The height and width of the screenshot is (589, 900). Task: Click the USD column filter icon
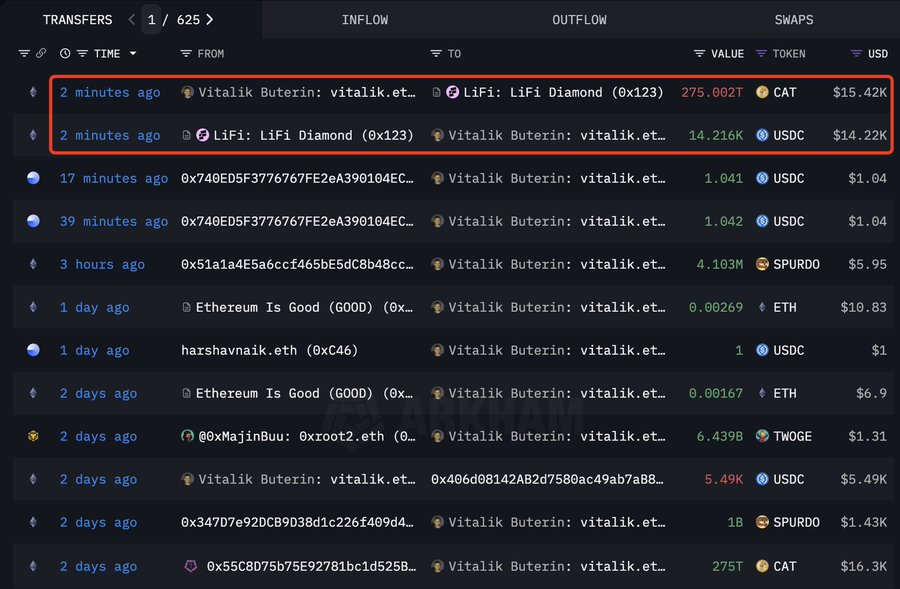856,54
